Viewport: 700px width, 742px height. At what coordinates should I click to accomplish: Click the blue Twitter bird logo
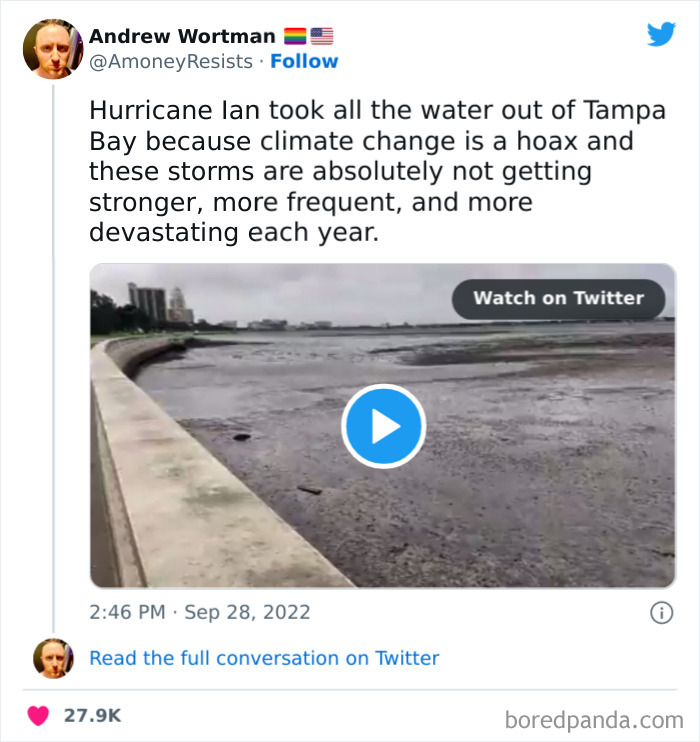661,34
